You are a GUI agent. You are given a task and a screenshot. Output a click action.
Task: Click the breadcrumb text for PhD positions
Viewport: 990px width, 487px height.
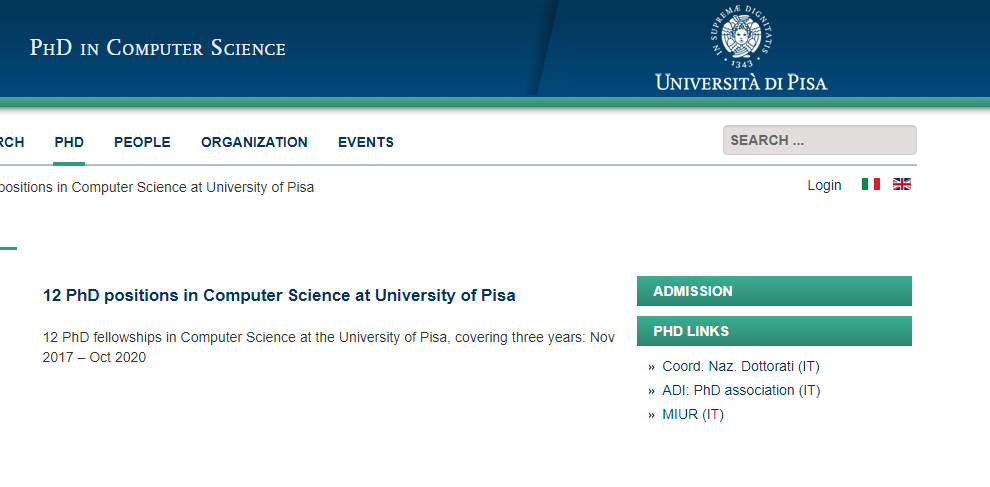point(156,187)
